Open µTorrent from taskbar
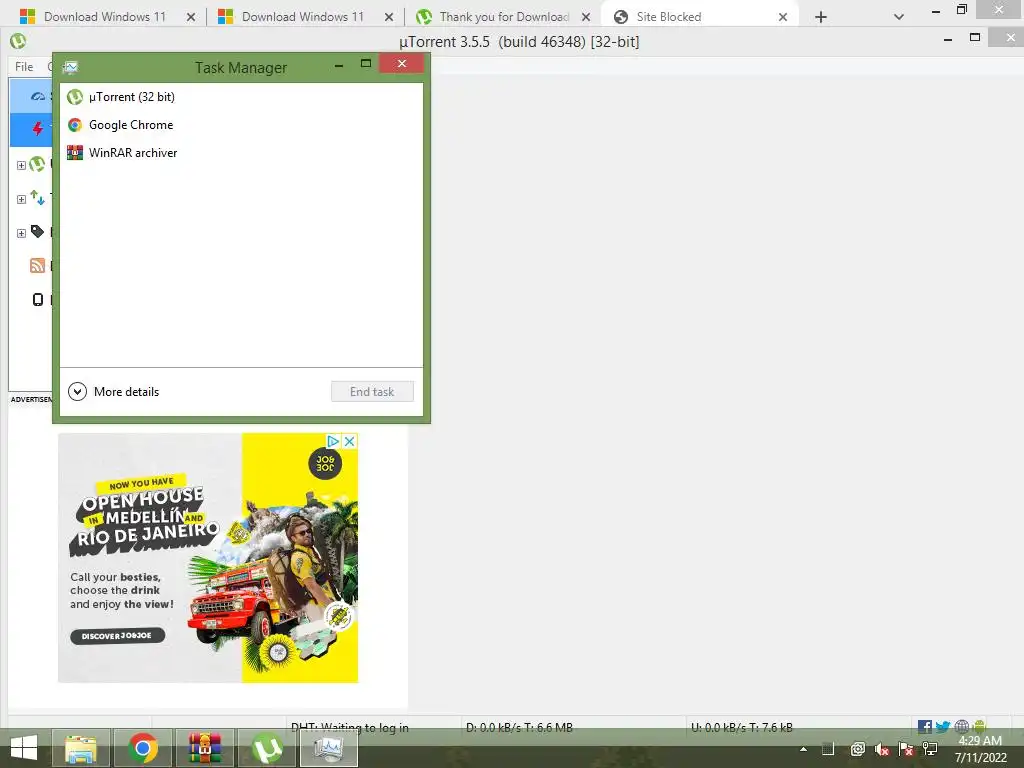This screenshot has width=1024, height=768. point(267,748)
